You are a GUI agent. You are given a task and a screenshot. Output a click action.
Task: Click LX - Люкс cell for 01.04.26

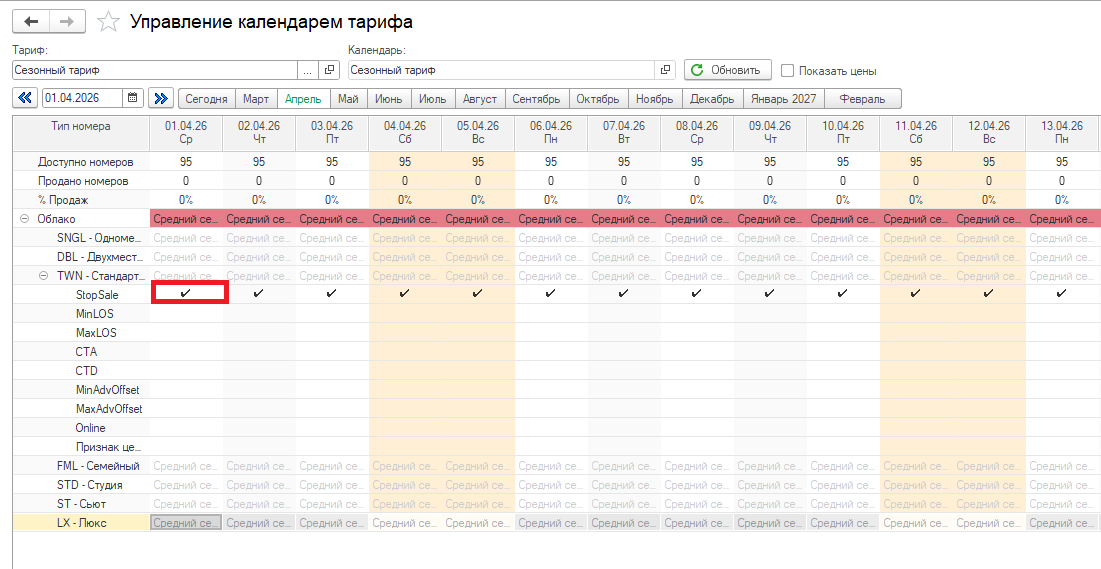(185, 523)
